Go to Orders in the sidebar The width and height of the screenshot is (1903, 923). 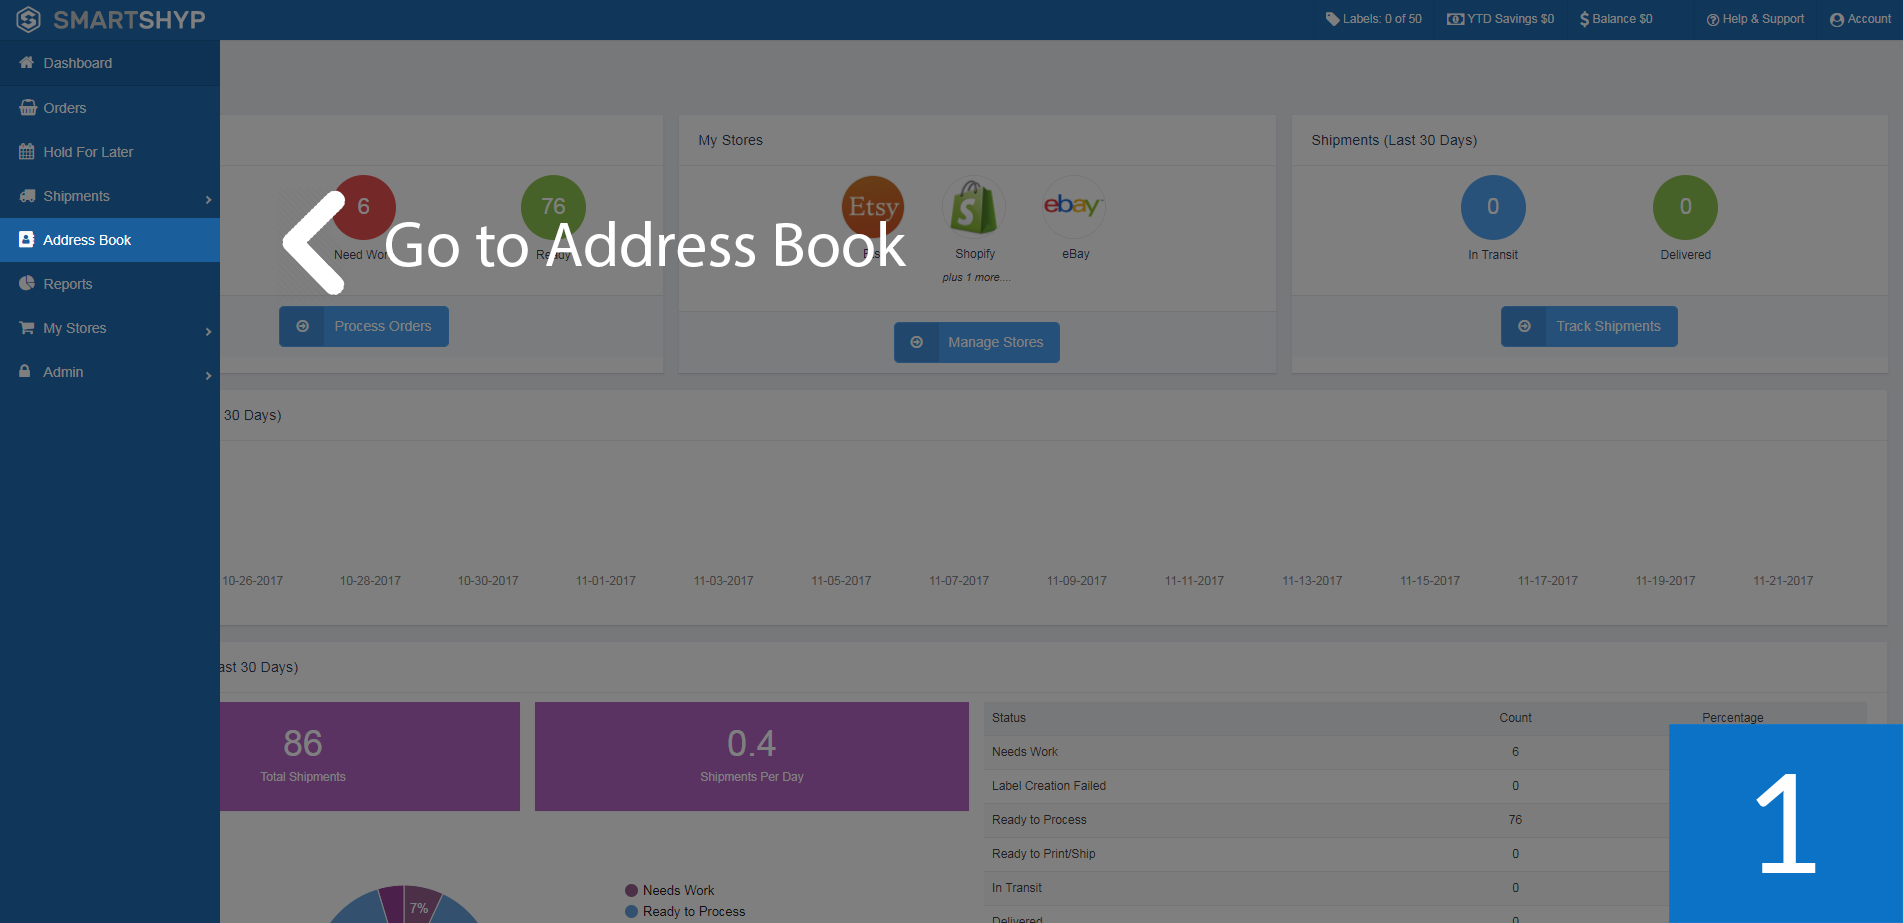pyautogui.click(x=110, y=108)
